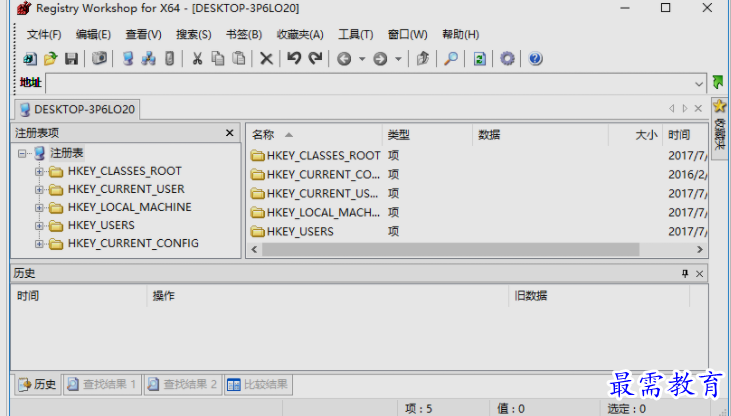Select the DESKTOP-3P6LO20 tab
The height and width of the screenshot is (416, 731).
click(x=77, y=109)
